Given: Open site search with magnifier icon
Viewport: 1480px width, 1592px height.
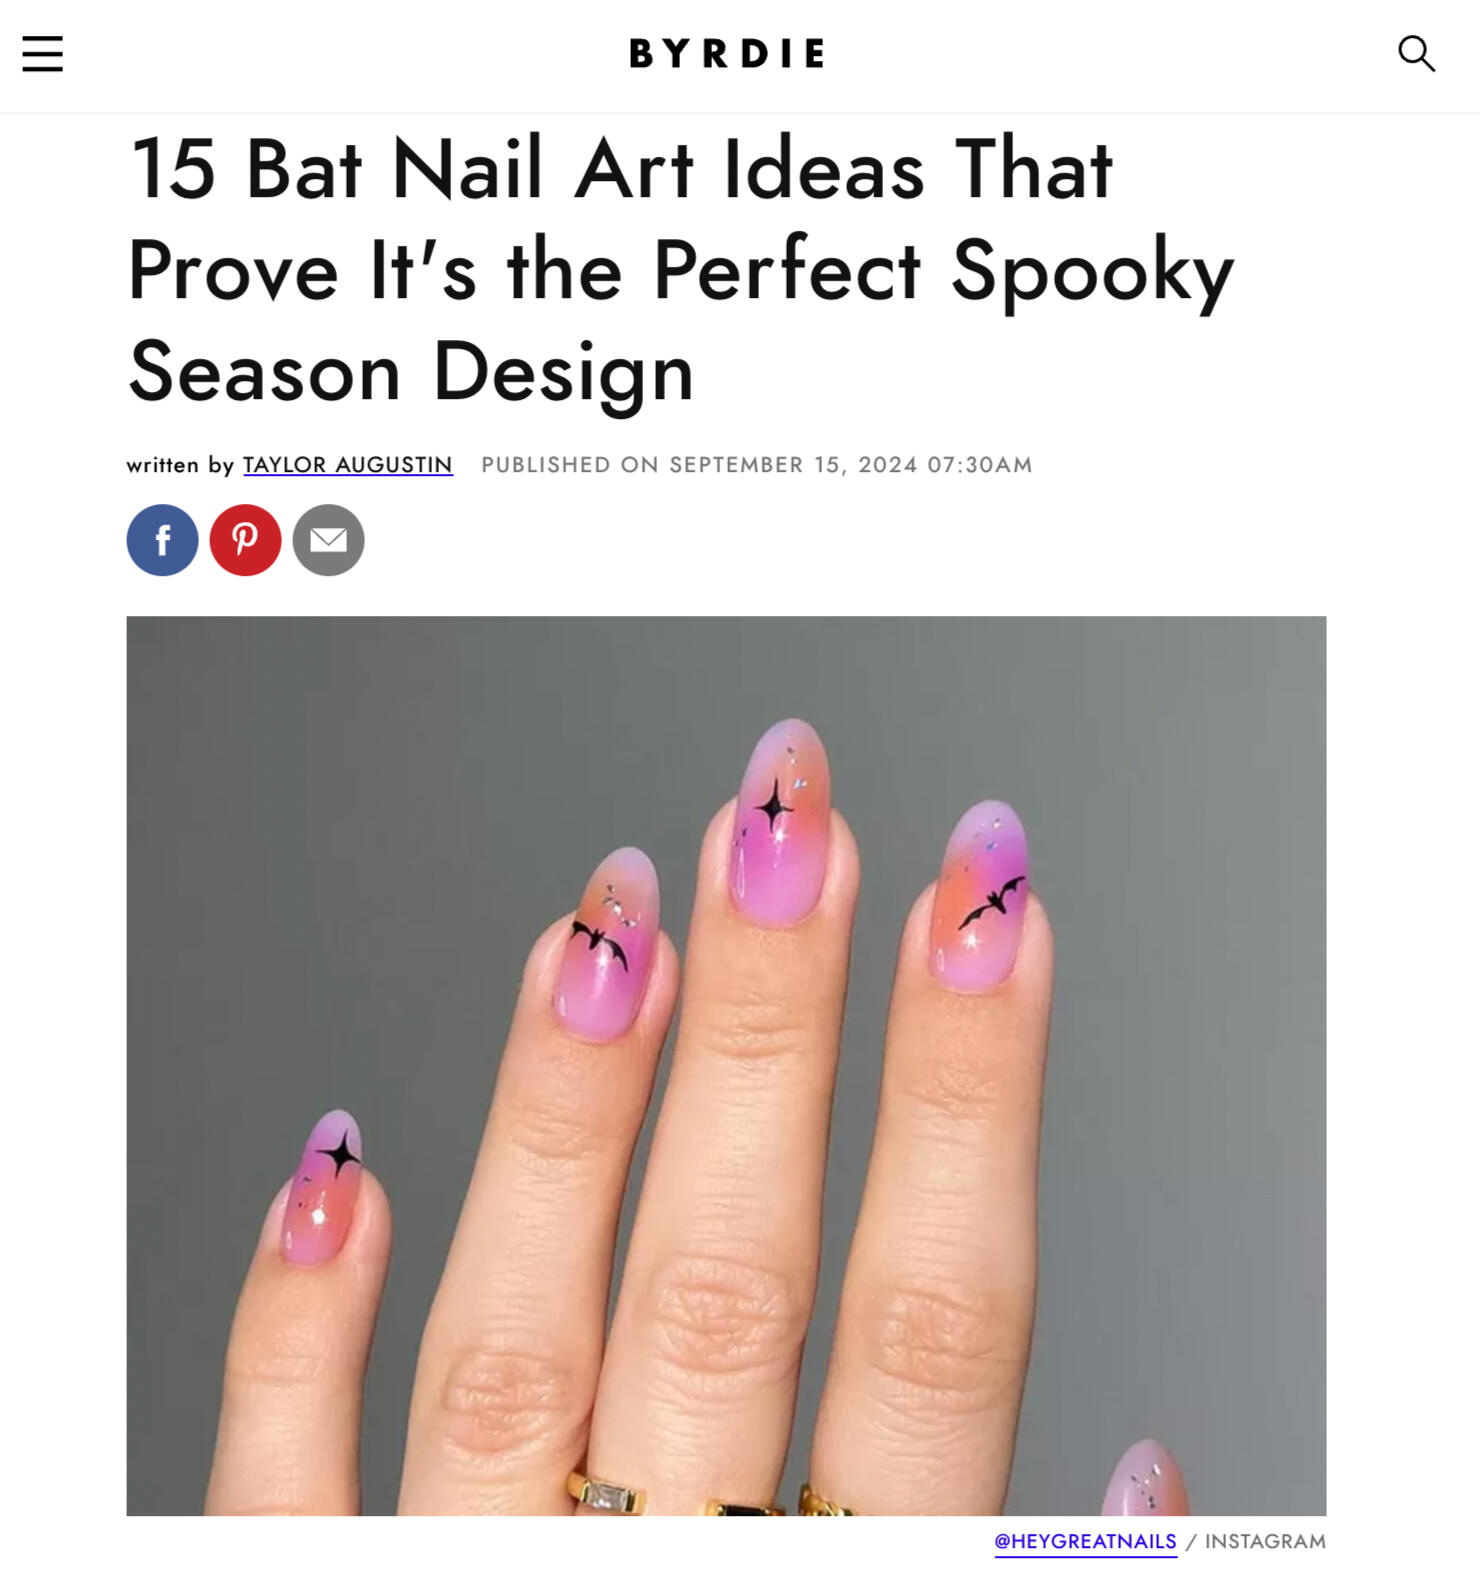Looking at the screenshot, I should click(1416, 54).
